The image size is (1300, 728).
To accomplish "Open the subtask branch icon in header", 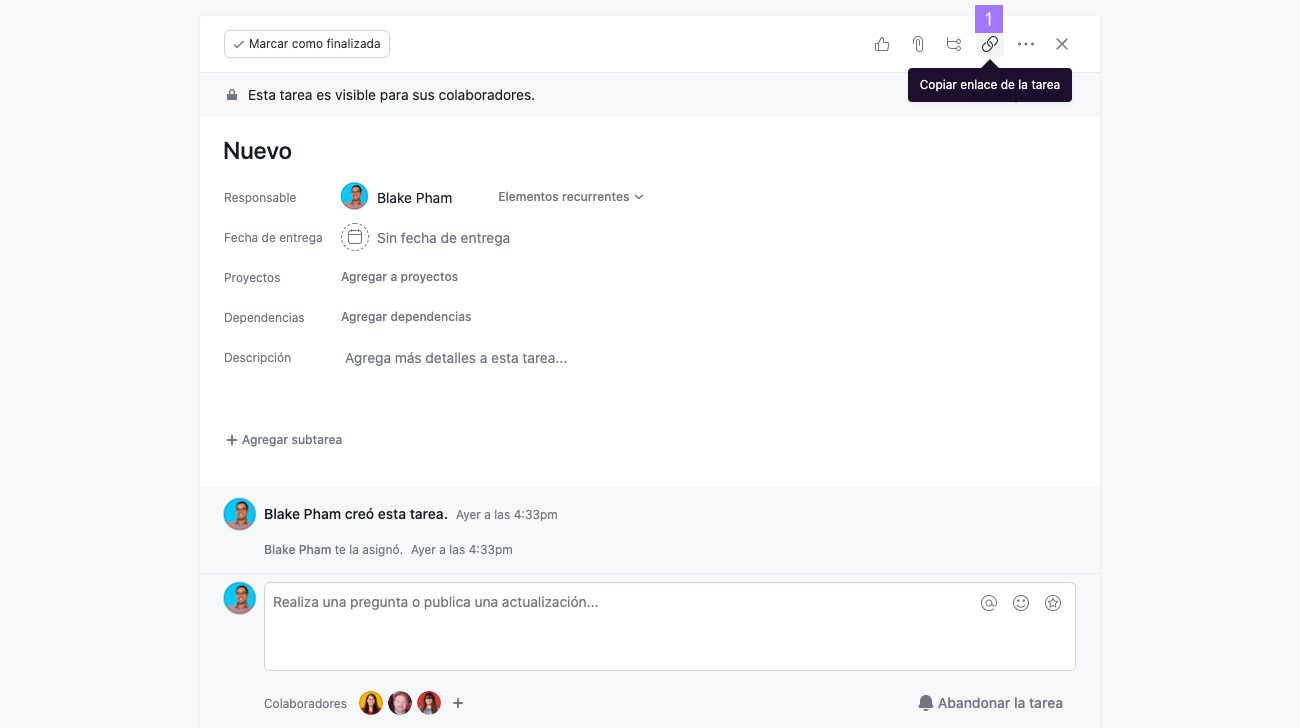I will 954,44.
